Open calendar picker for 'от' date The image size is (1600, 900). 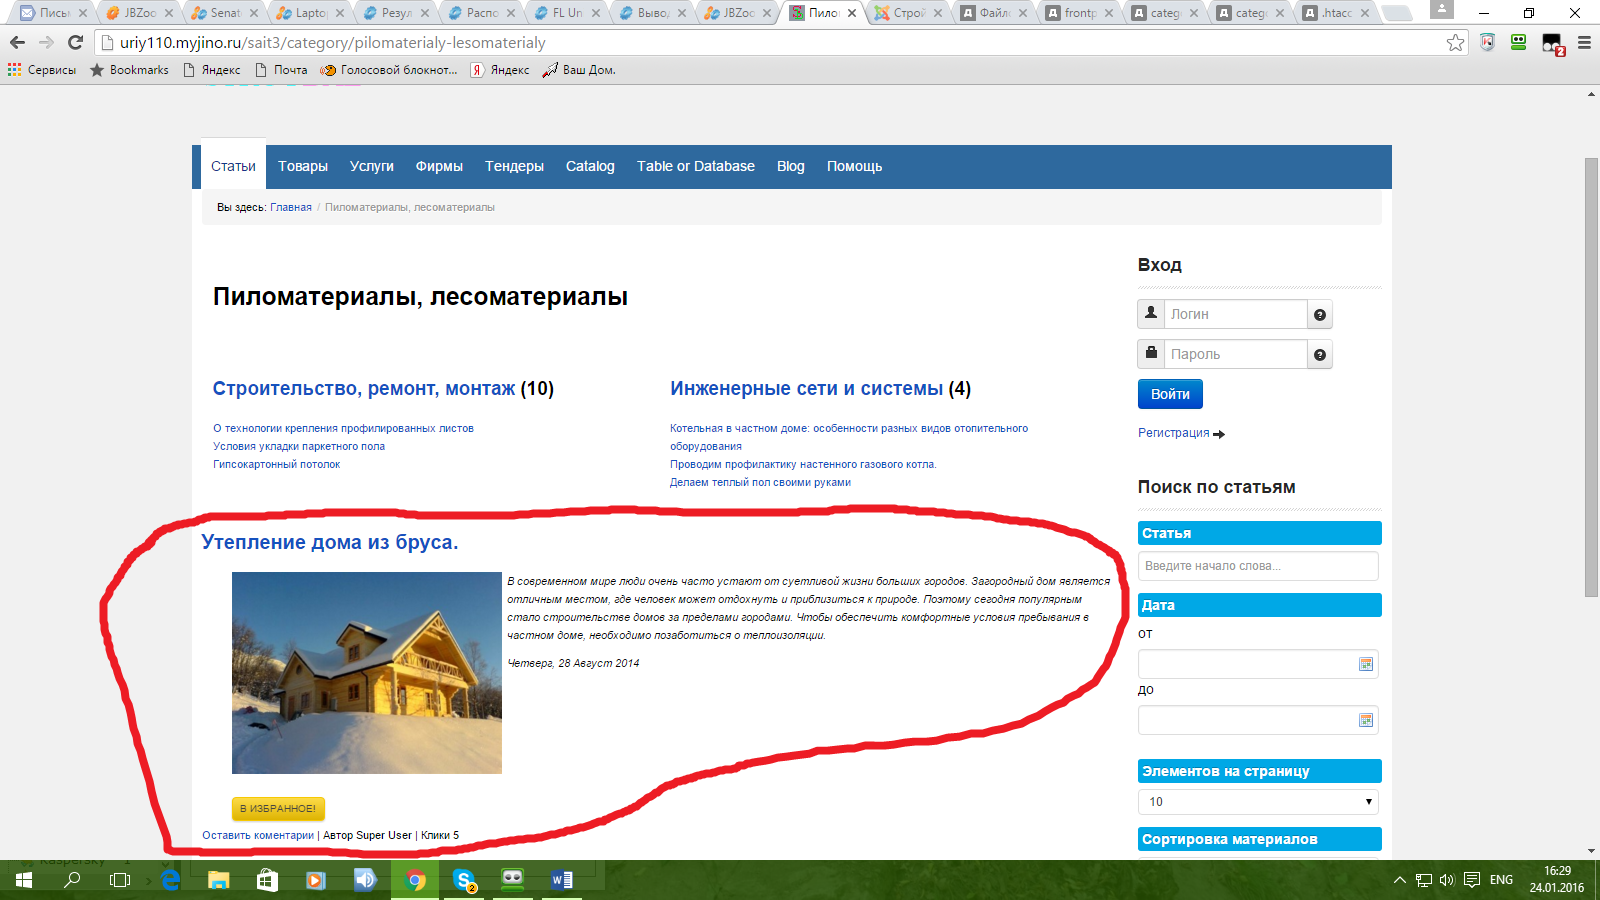point(1366,664)
